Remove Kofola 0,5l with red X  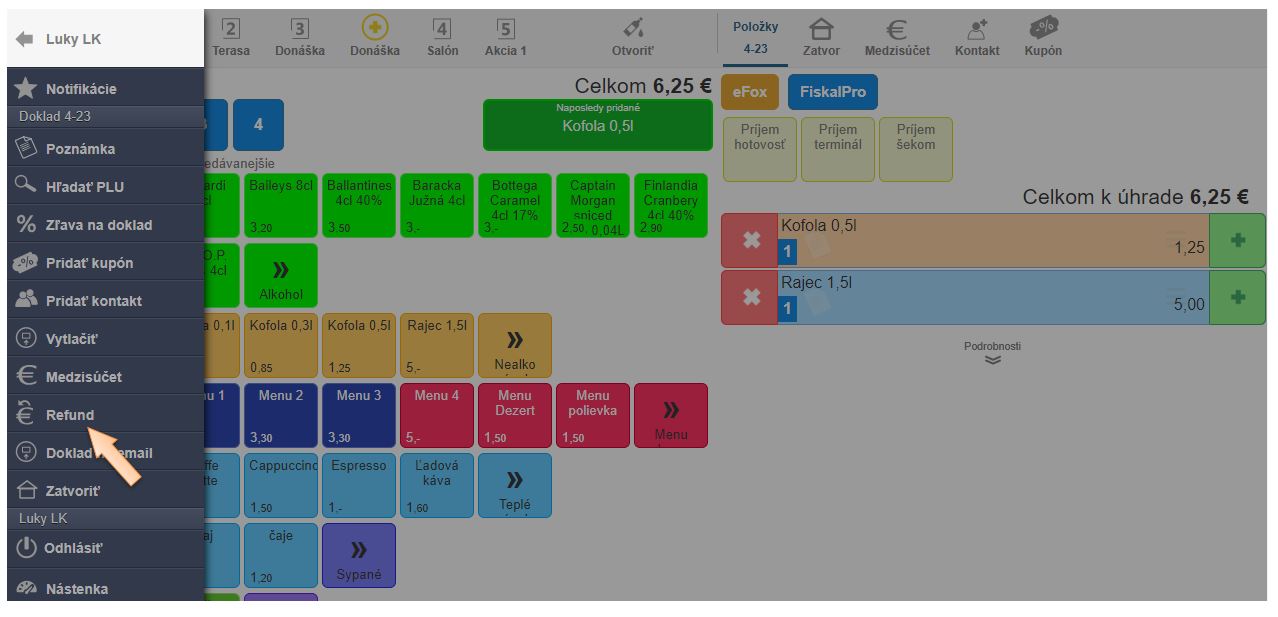pyautogui.click(x=750, y=241)
